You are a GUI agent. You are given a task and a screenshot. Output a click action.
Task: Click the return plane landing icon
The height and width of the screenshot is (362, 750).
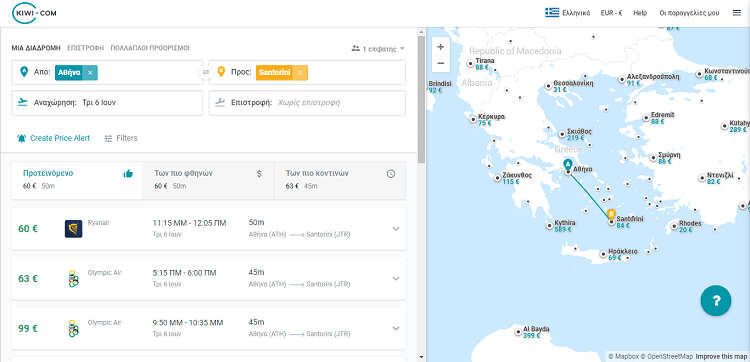(220, 102)
